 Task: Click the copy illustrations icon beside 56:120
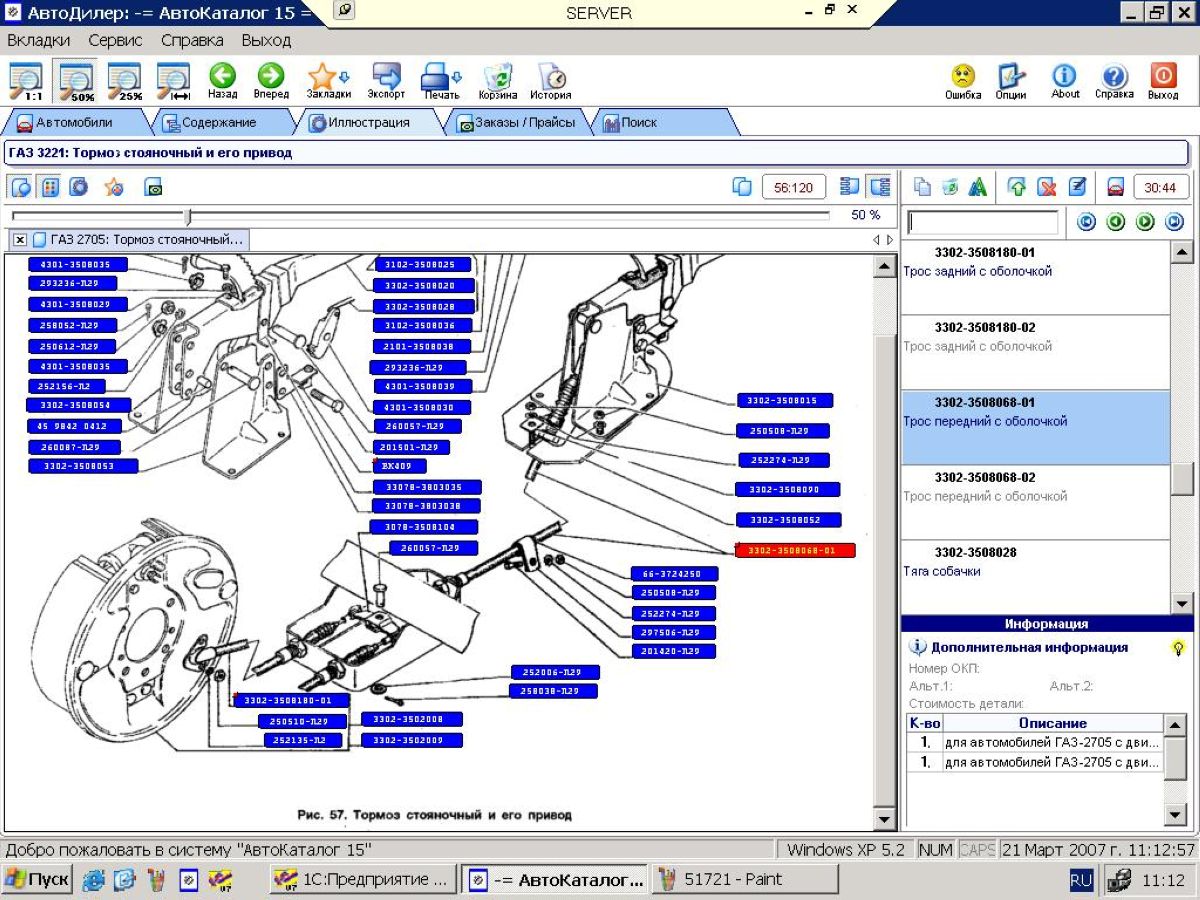[741, 187]
